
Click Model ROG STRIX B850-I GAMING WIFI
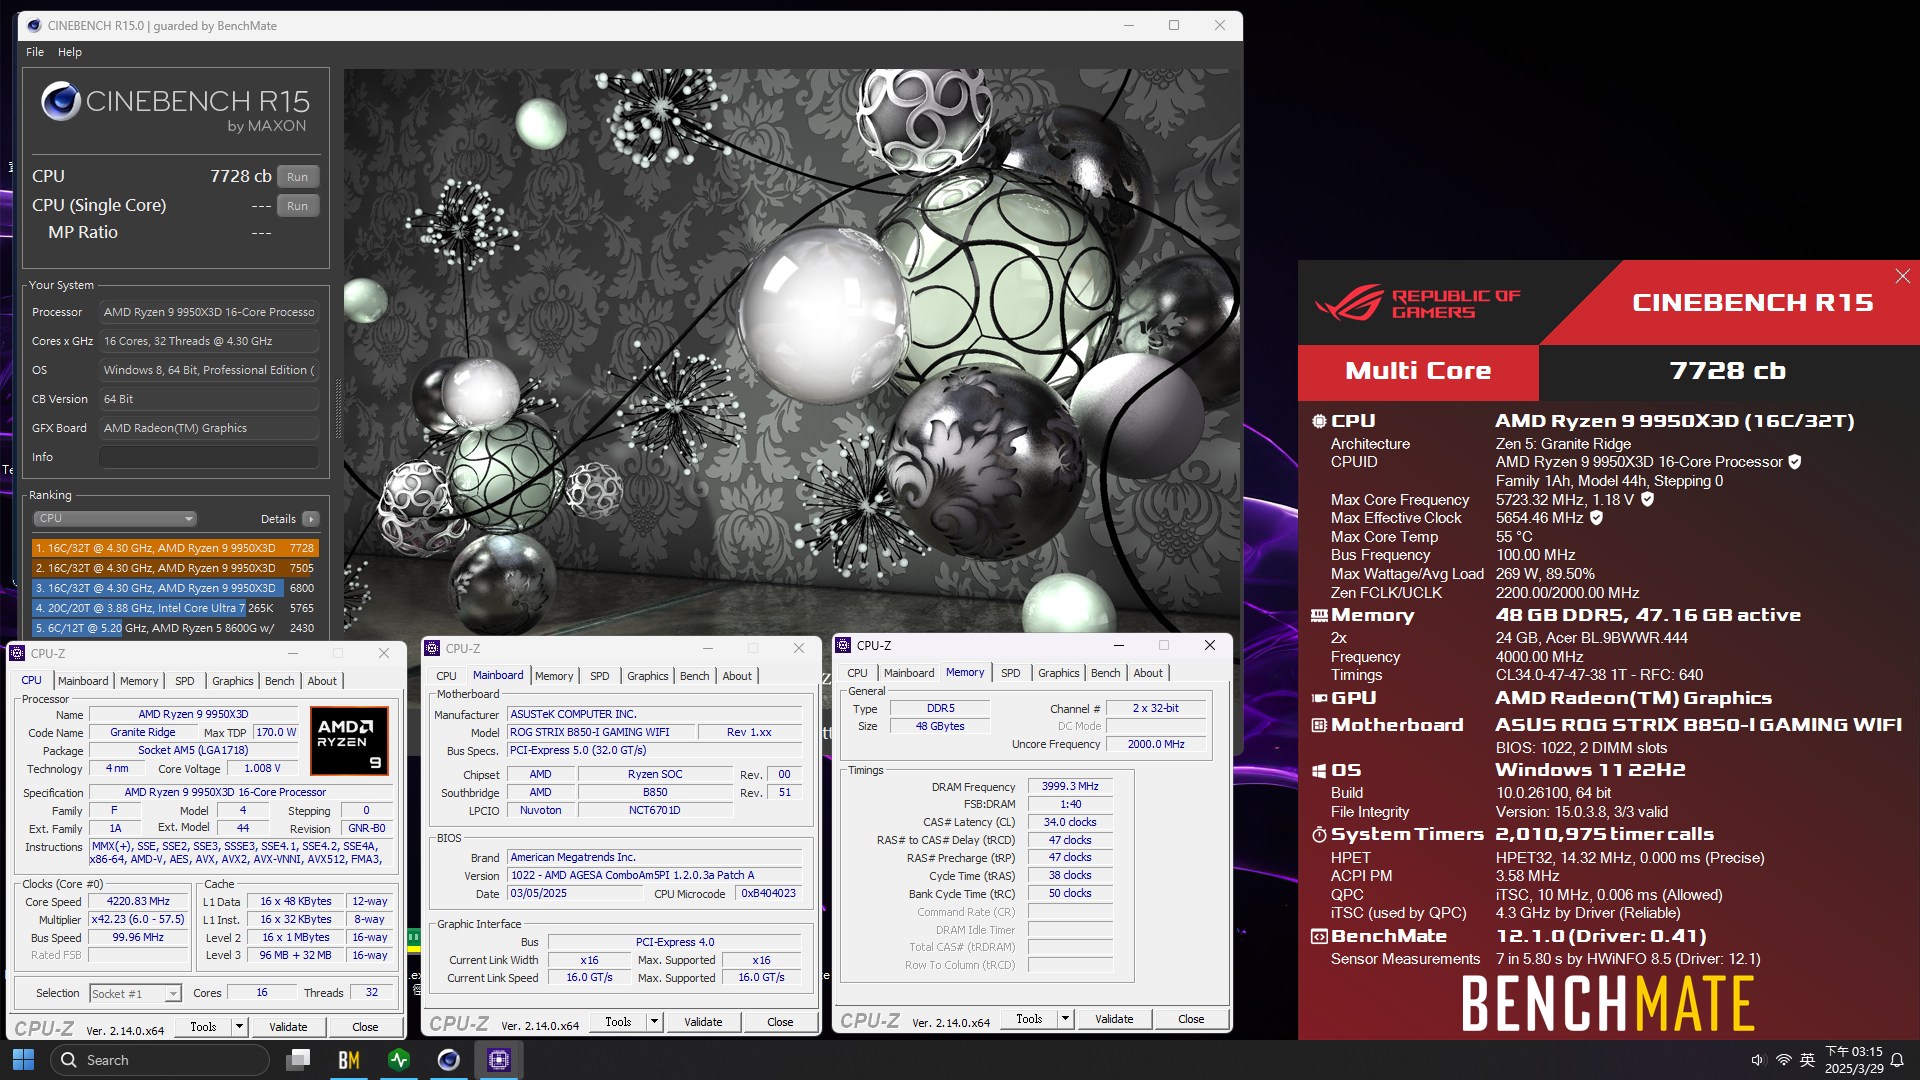(x=601, y=732)
